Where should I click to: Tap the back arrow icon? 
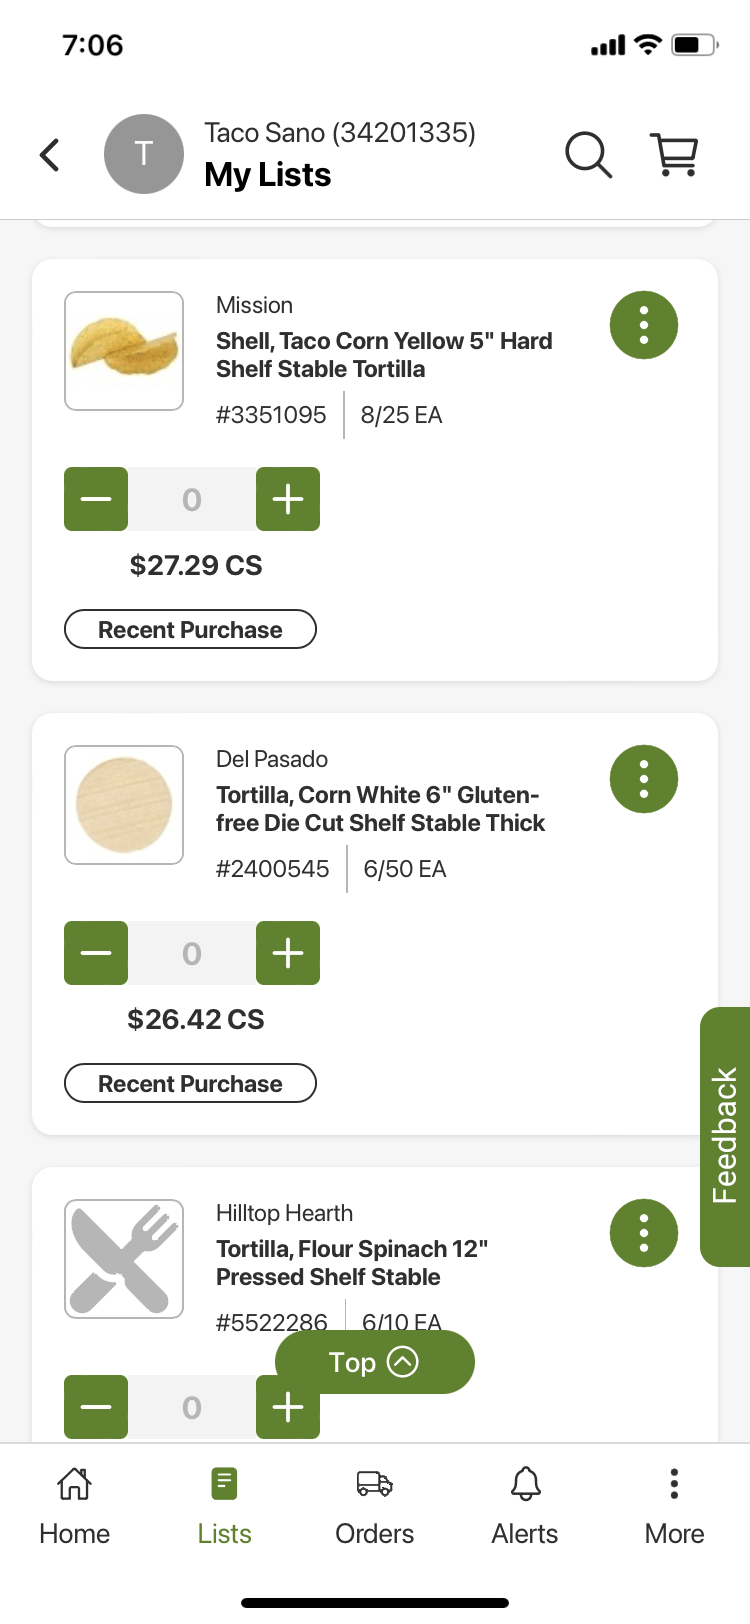(x=50, y=155)
